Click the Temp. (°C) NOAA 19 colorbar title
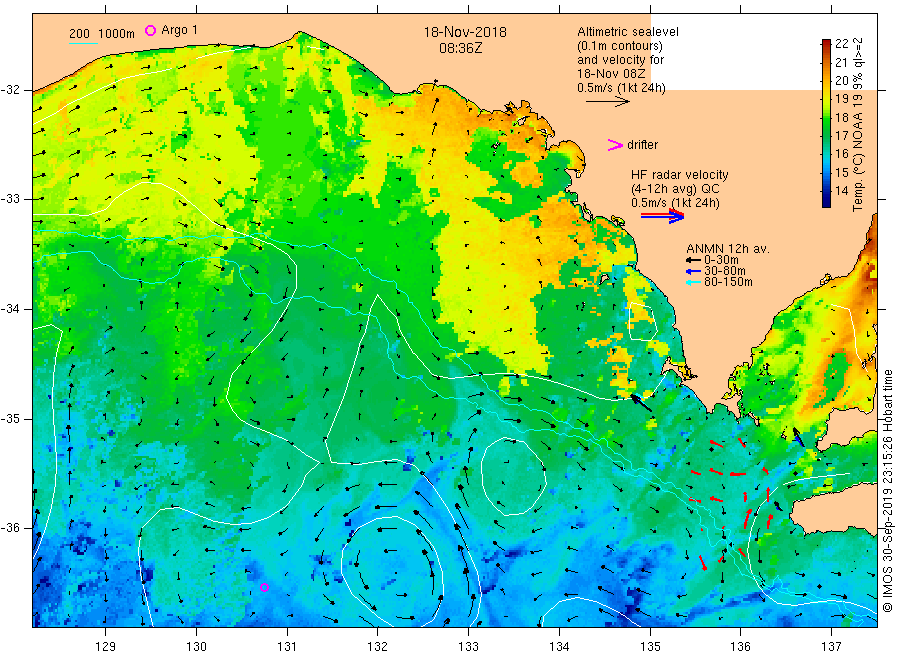Image resolution: width=900 pixels, height=660 pixels. pyautogui.click(x=858, y=125)
